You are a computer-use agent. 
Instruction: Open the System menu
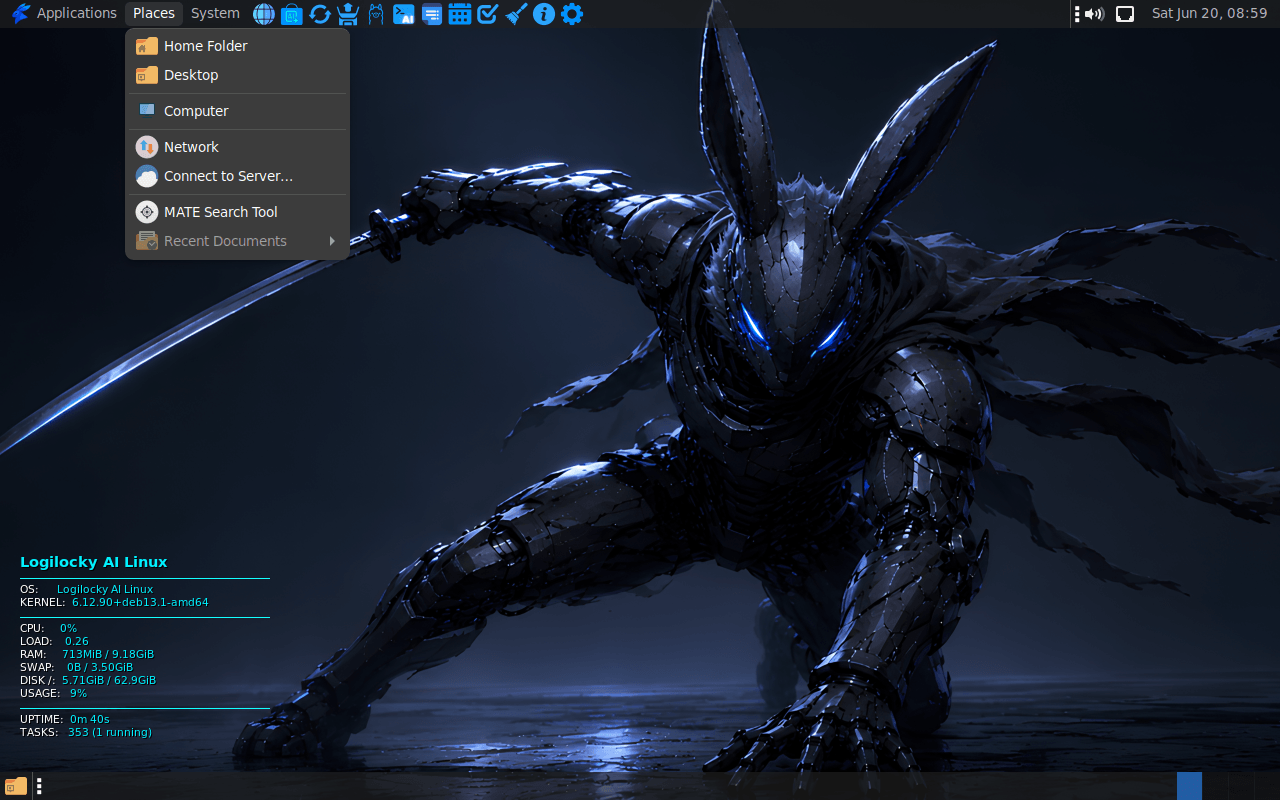click(215, 13)
